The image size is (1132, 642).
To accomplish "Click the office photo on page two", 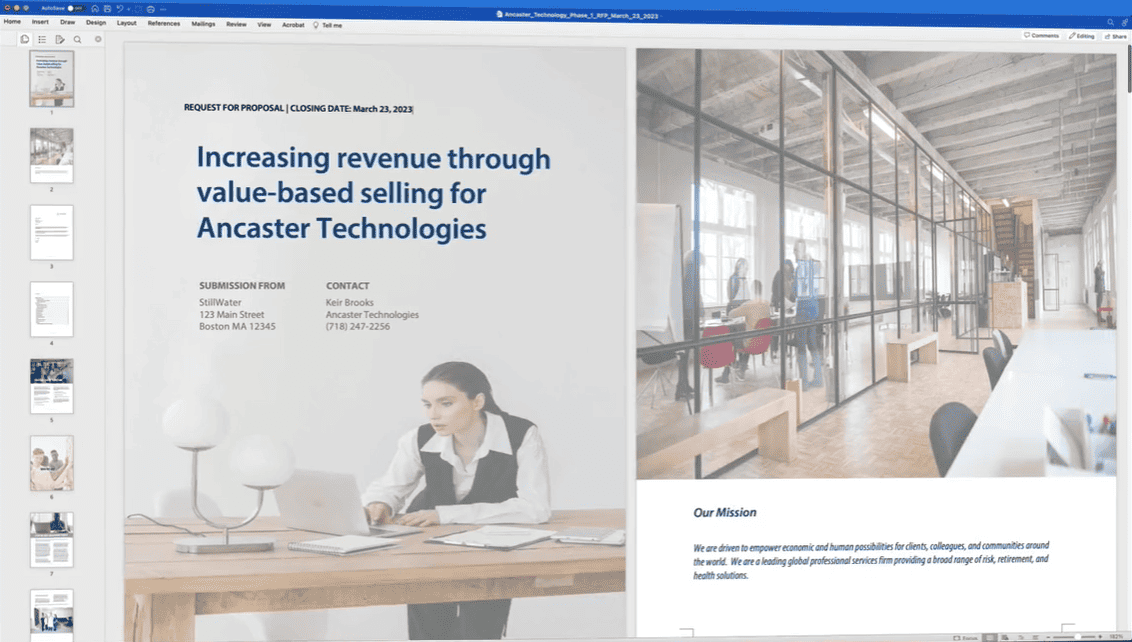I will [876, 264].
